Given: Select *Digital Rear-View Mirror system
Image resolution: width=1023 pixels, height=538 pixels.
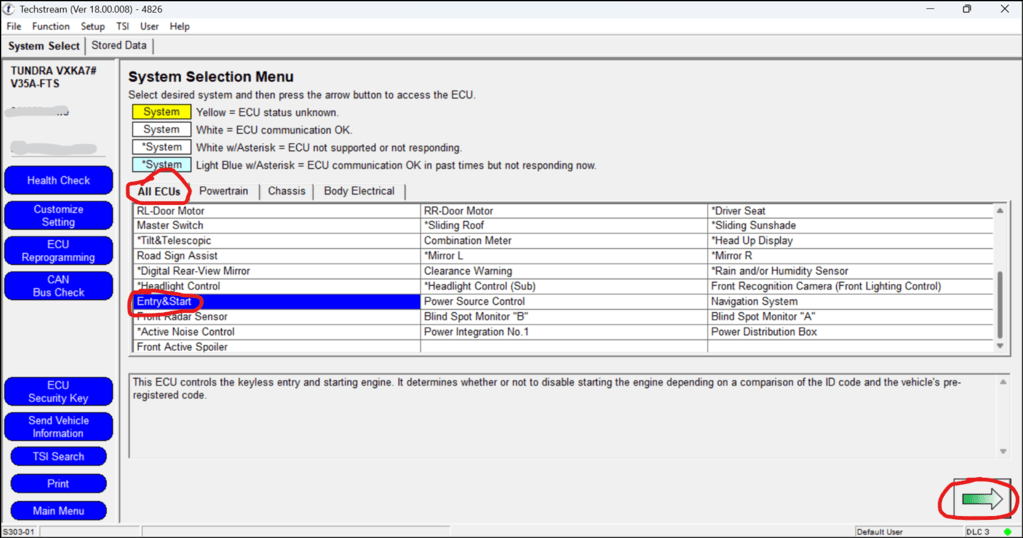Looking at the screenshot, I should click(277, 271).
